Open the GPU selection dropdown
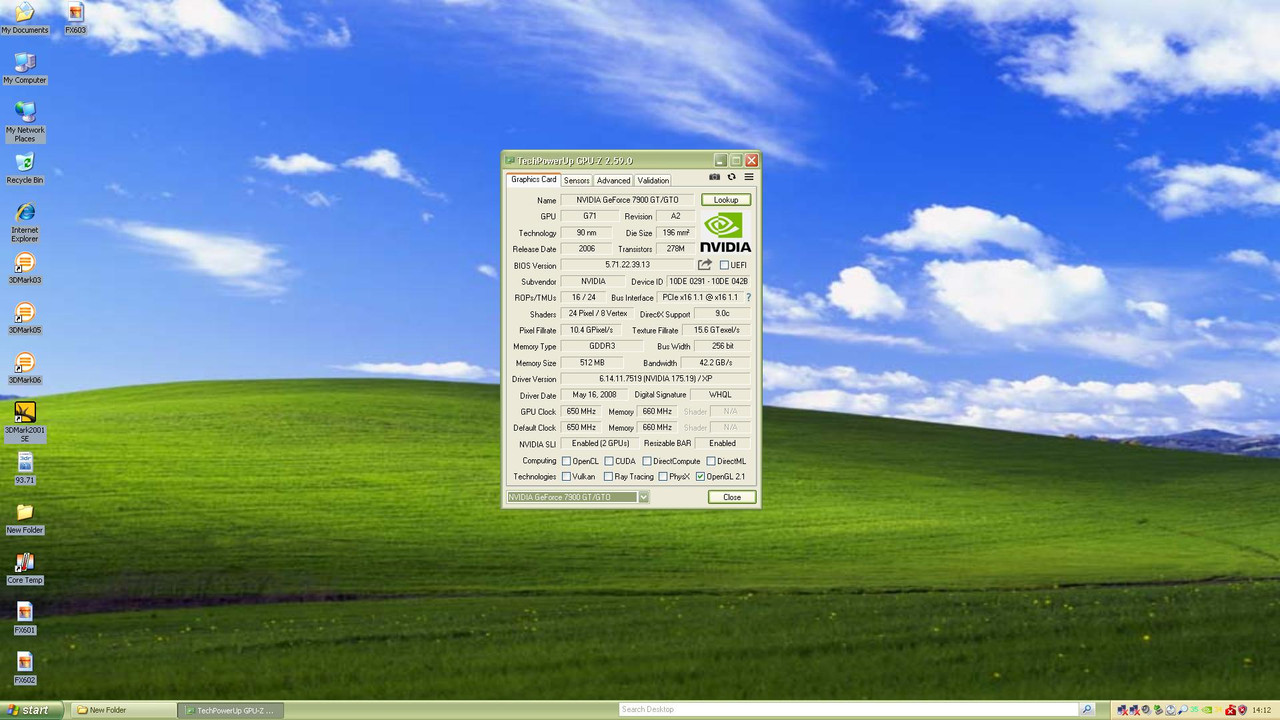 [x=644, y=497]
